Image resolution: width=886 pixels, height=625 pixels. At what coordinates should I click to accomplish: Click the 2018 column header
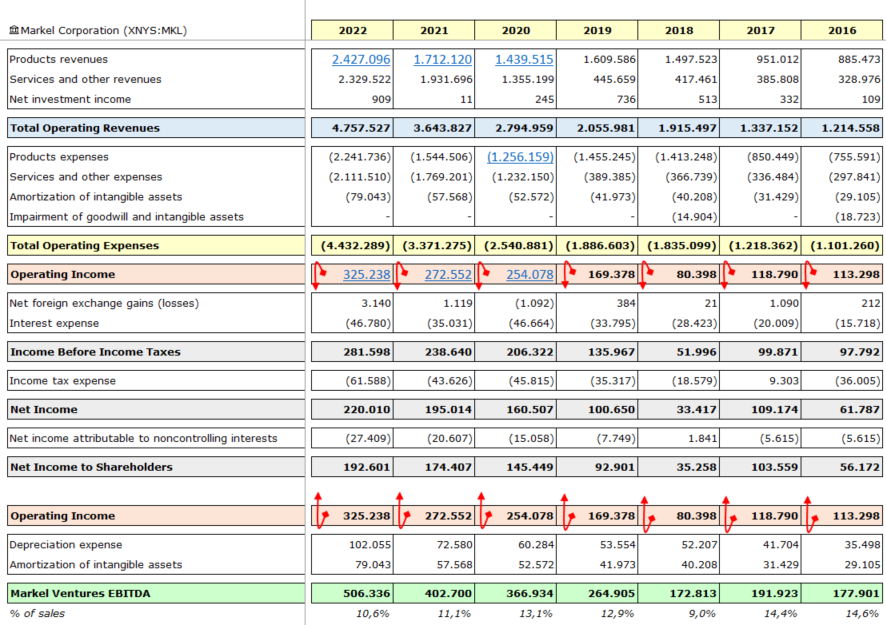point(679,31)
